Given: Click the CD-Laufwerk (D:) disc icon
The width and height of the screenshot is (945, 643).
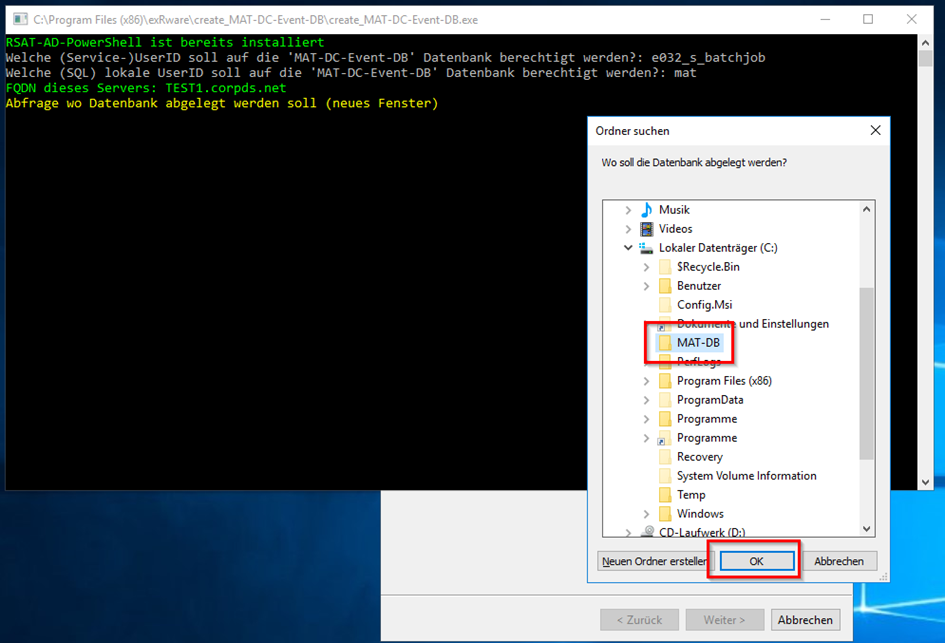Looking at the screenshot, I should (647, 532).
